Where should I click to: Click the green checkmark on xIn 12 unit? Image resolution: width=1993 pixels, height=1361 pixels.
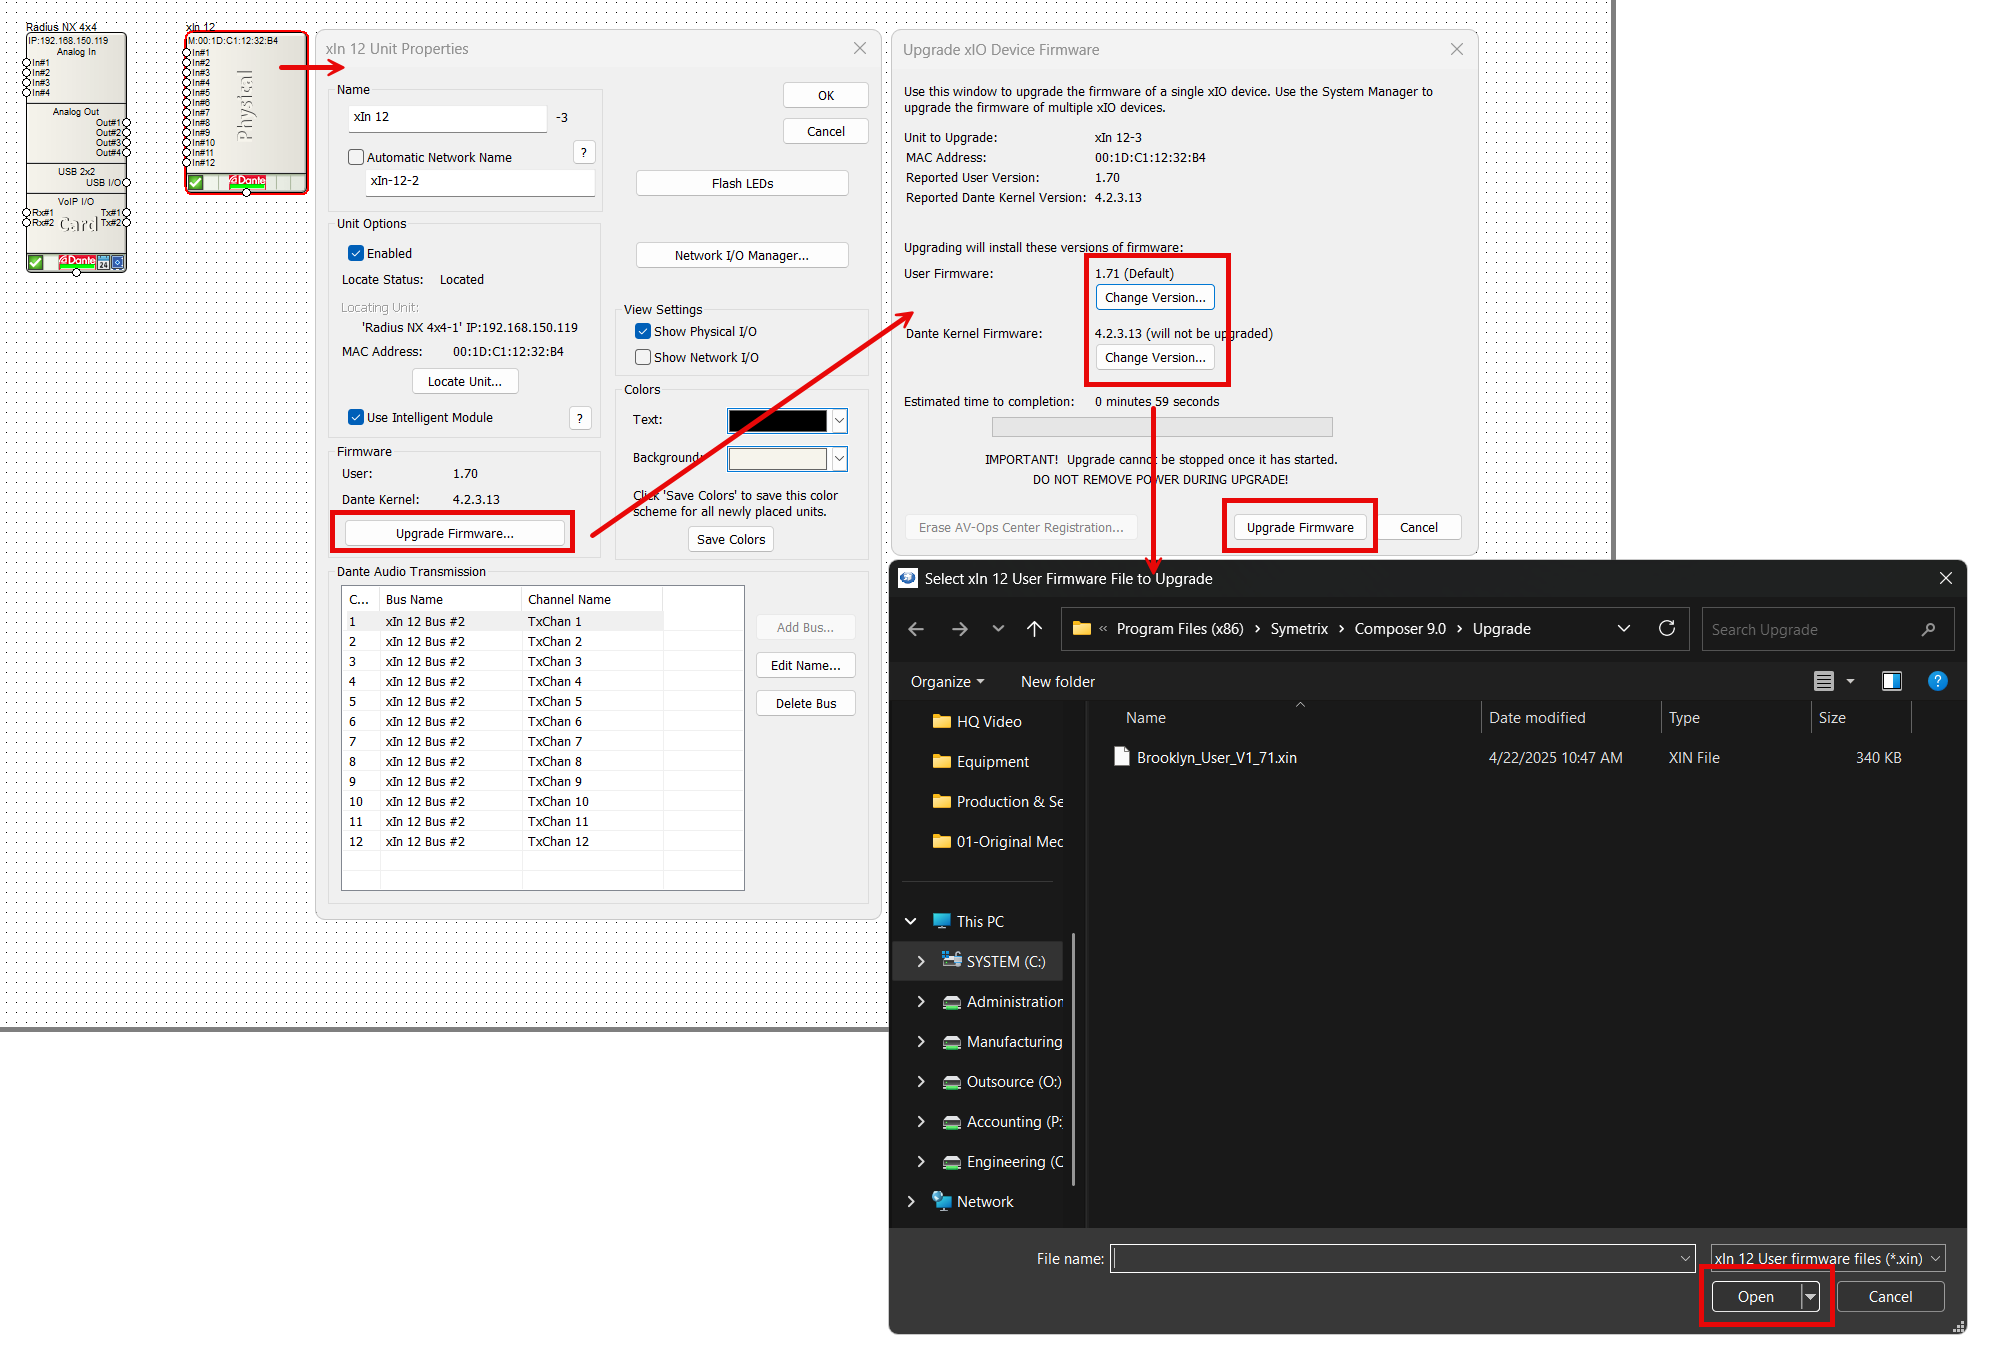196,182
